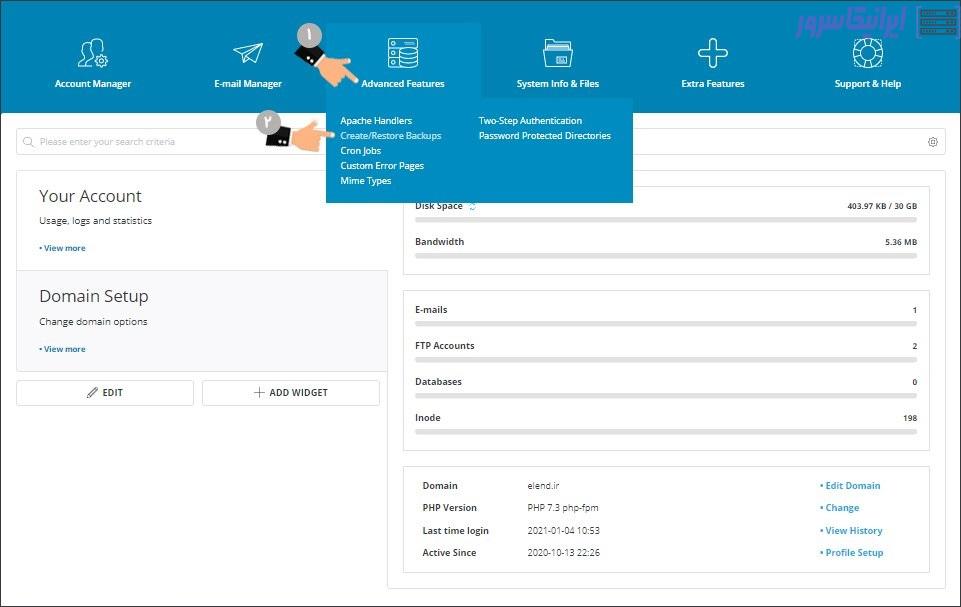This screenshot has height=607, width=961.
Task: Click View more under Your Account
Action: pyautogui.click(x=63, y=248)
